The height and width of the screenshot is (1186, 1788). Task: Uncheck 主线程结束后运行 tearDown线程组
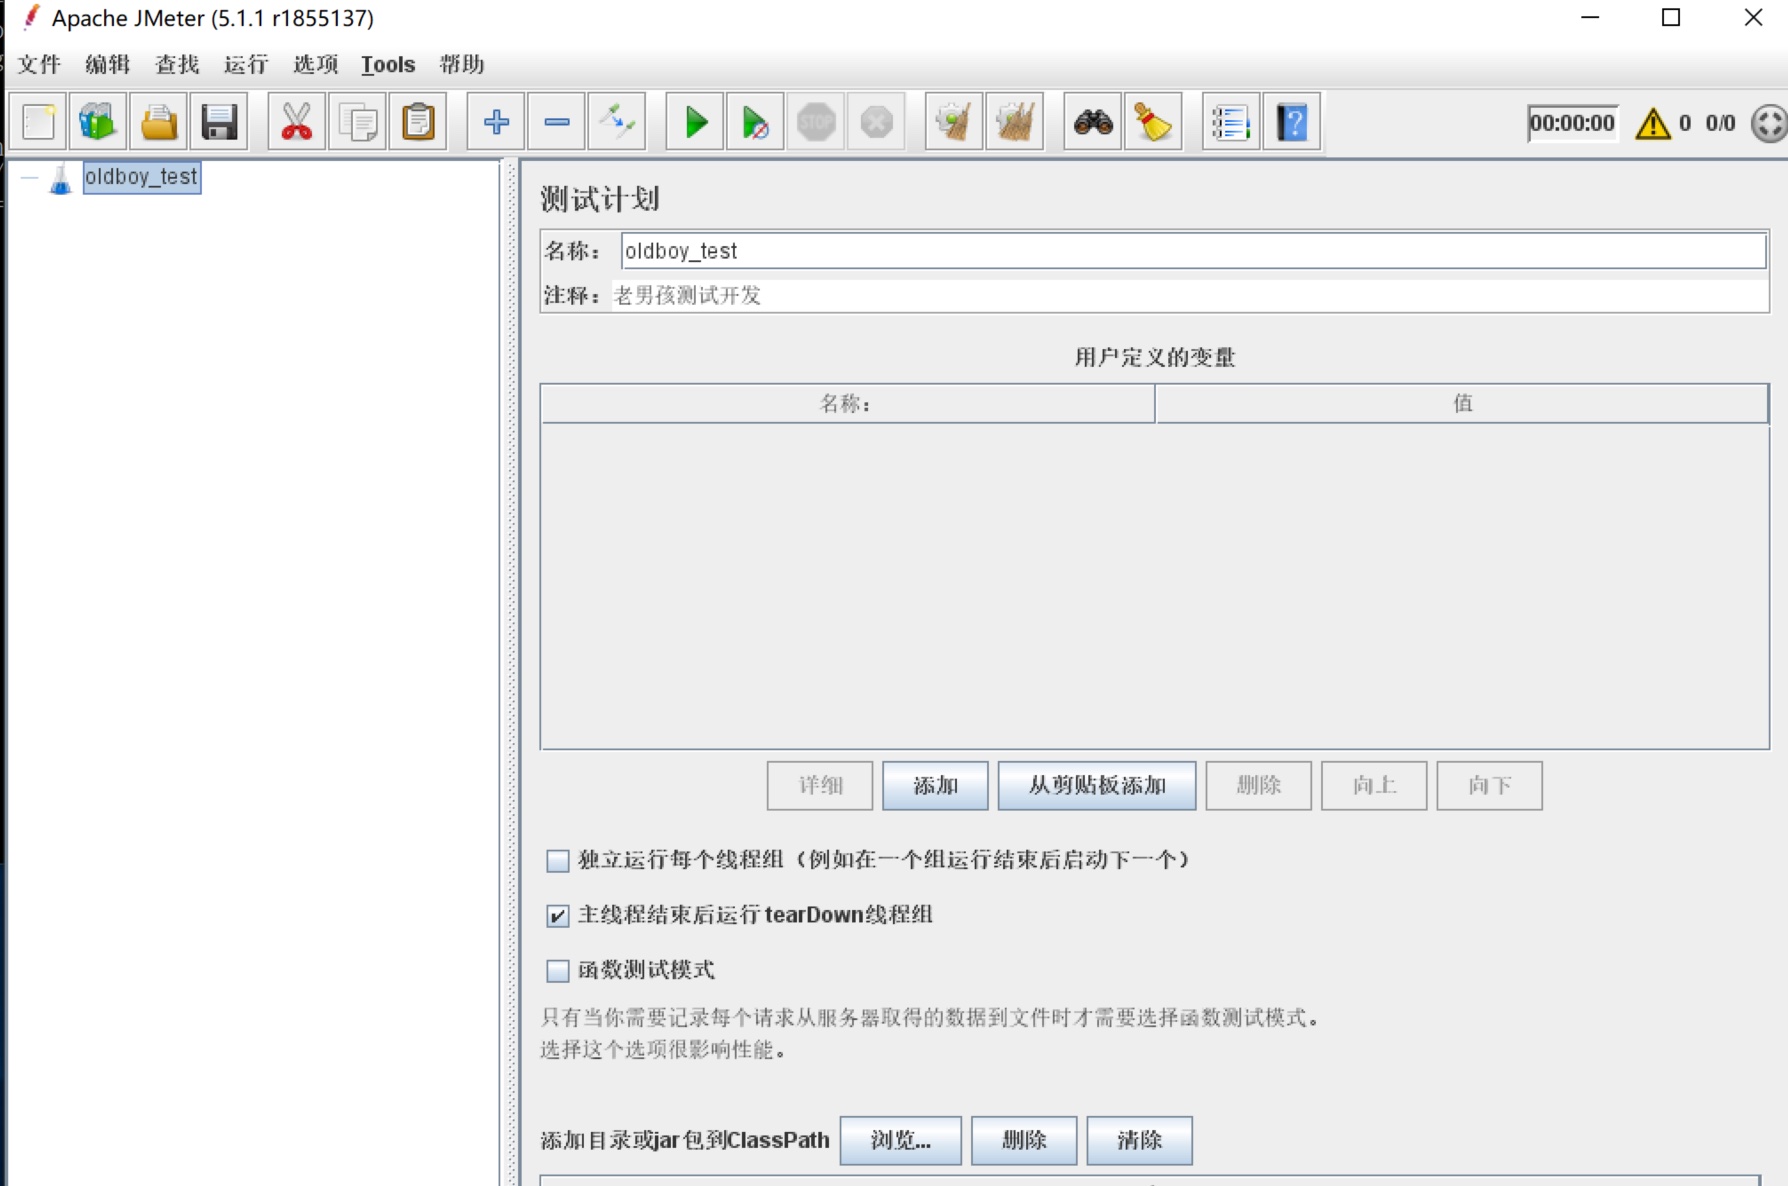point(558,915)
